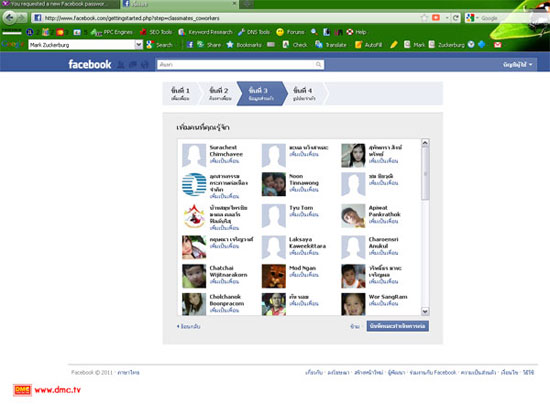Close the active Facebook browser tab
Screen dimensions: 550x404
[235, 4]
